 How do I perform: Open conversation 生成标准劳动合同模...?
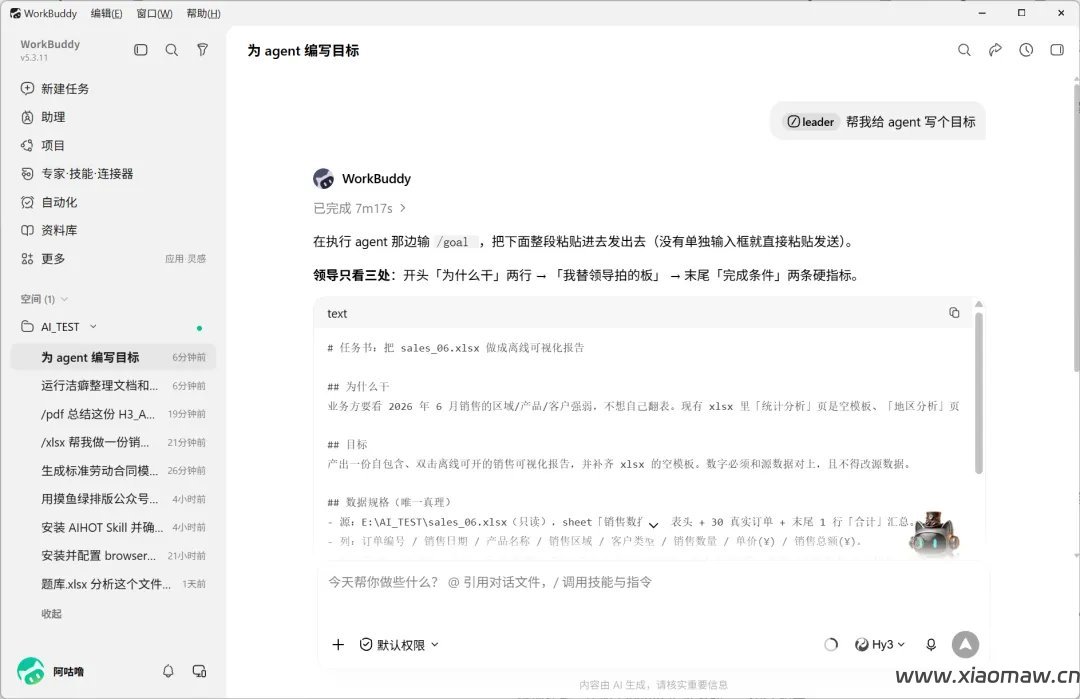tap(114, 470)
